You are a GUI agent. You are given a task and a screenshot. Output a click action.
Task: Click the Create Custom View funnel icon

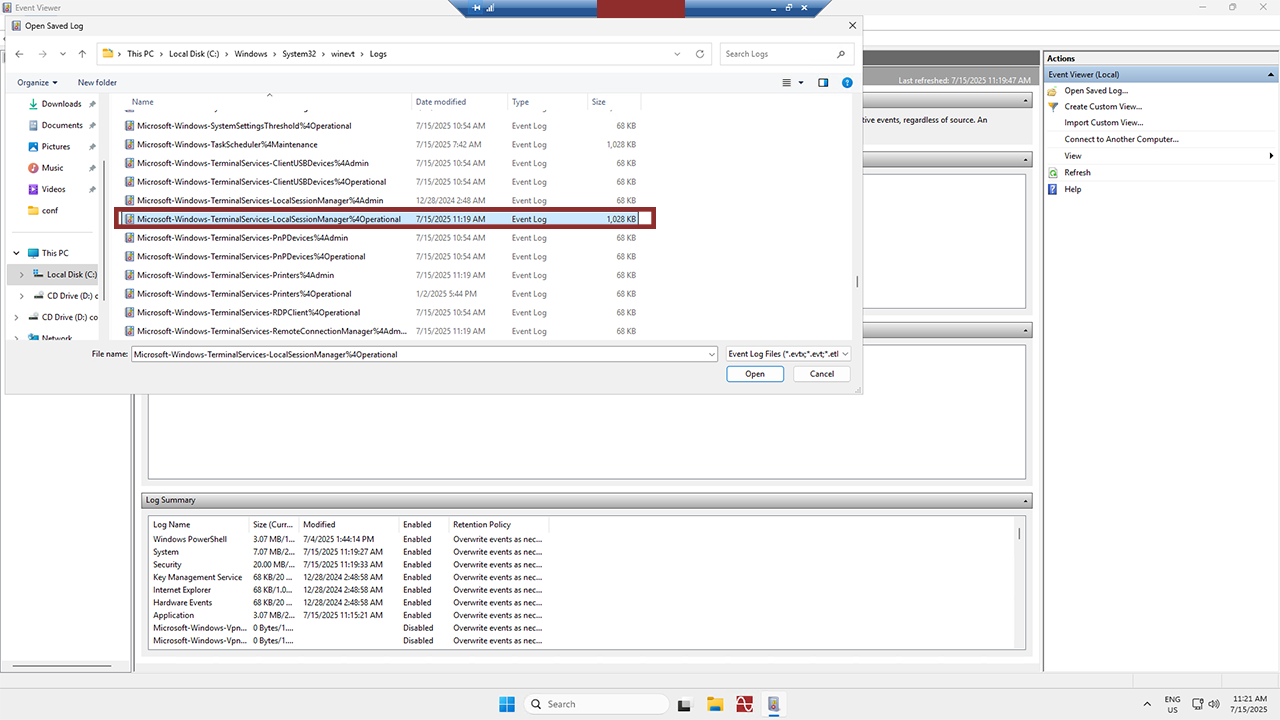coord(1053,107)
